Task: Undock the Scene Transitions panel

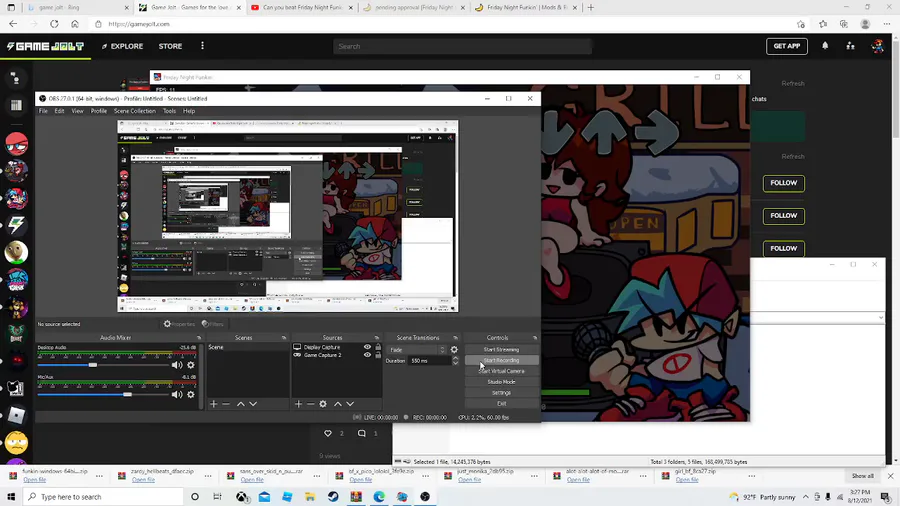Action: coord(455,338)
